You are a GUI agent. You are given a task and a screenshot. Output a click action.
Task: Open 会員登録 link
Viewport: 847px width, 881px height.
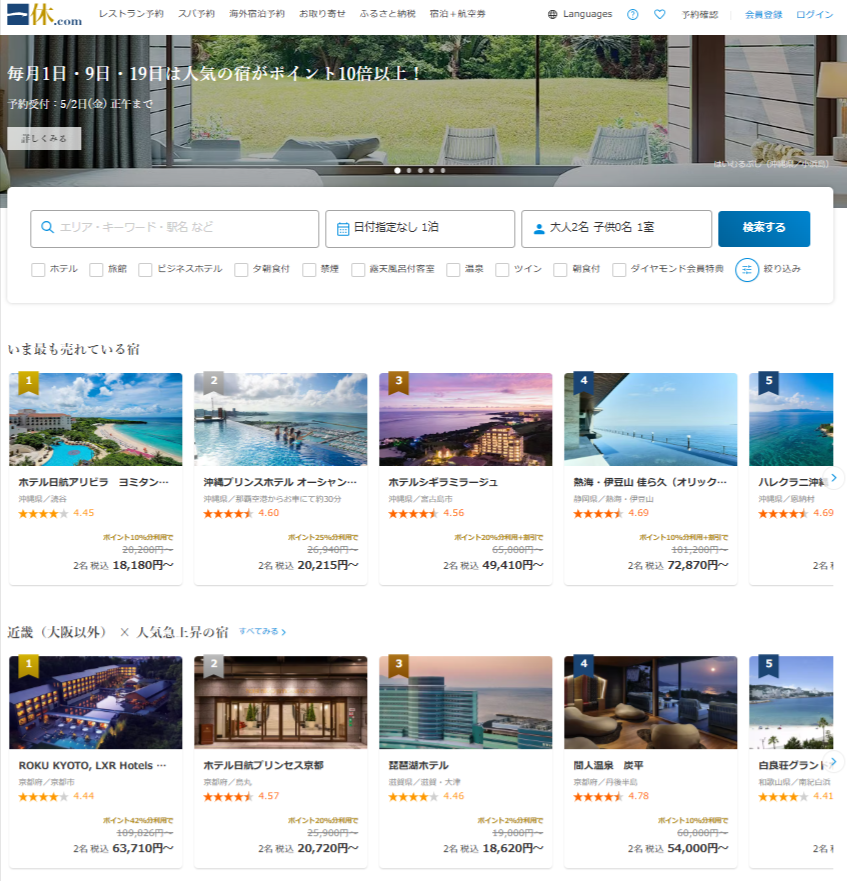763,15
